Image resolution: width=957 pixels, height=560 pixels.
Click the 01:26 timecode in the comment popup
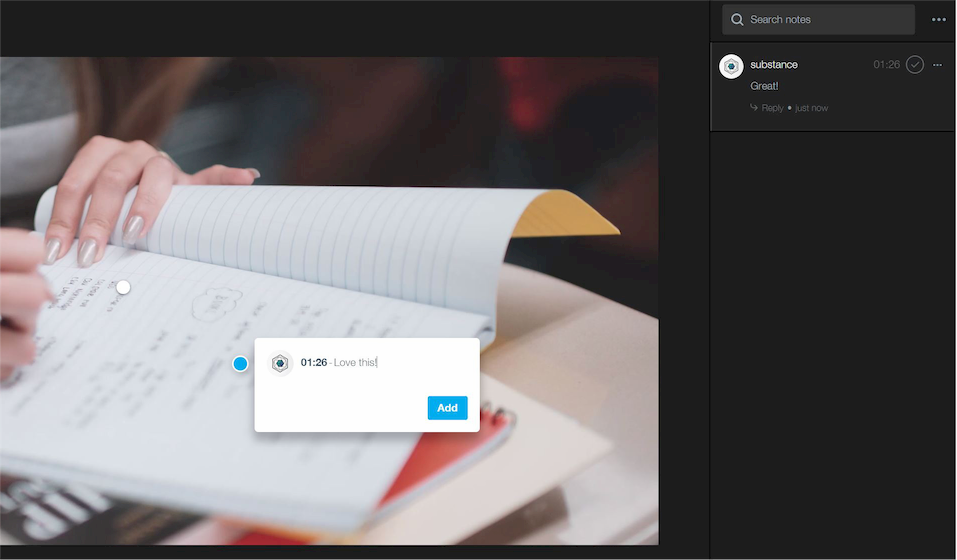click(314, 362)
